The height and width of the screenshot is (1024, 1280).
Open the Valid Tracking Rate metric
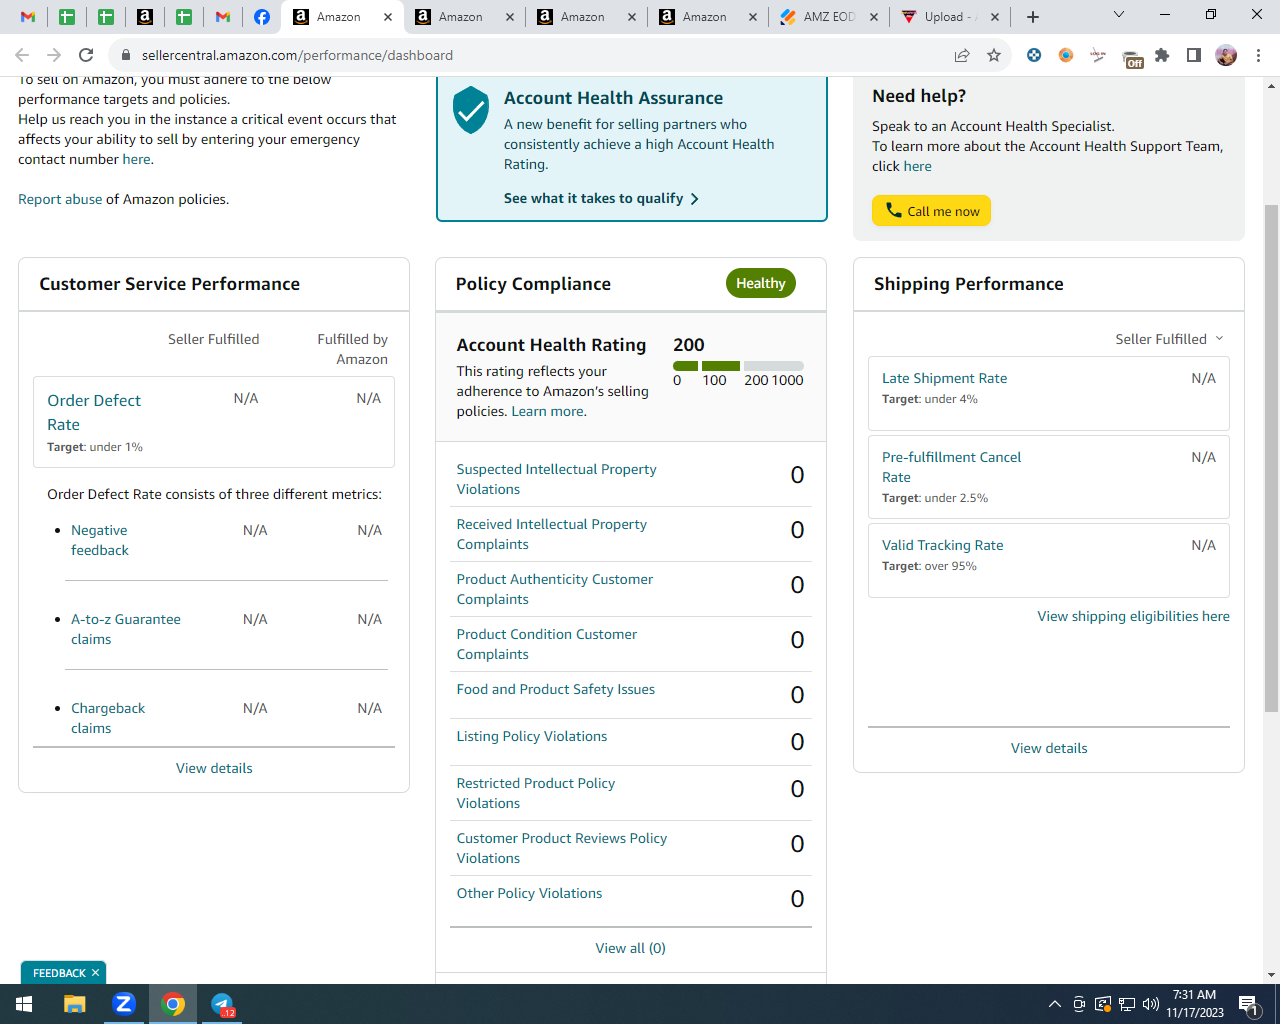tap(942, 545)
